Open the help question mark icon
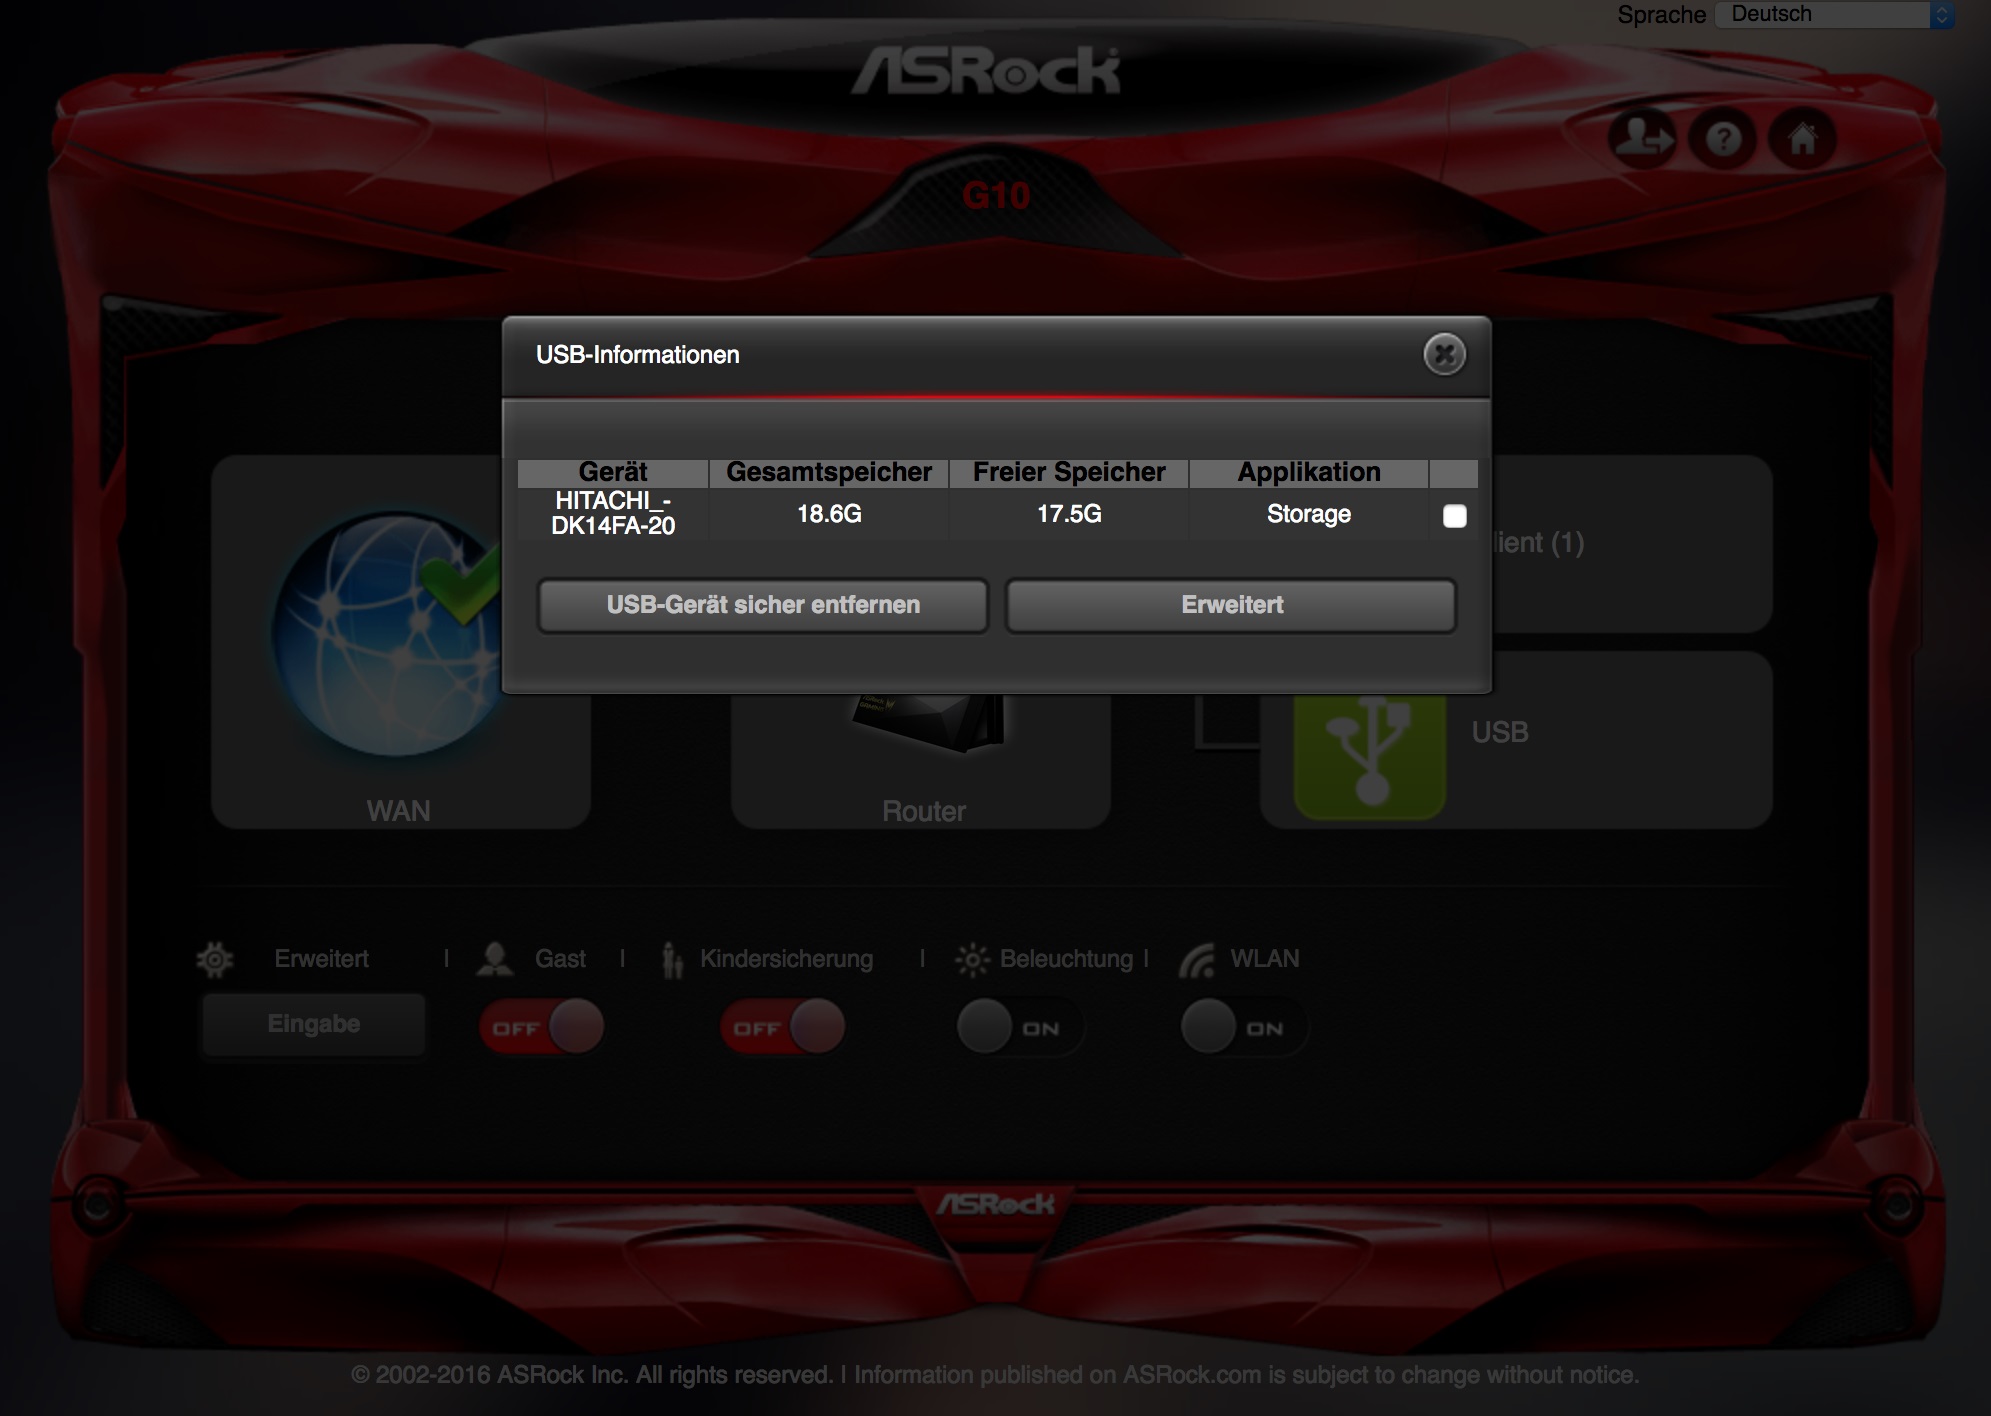Screen dimensions: 1991x1416 click(x=1723, y=139)
